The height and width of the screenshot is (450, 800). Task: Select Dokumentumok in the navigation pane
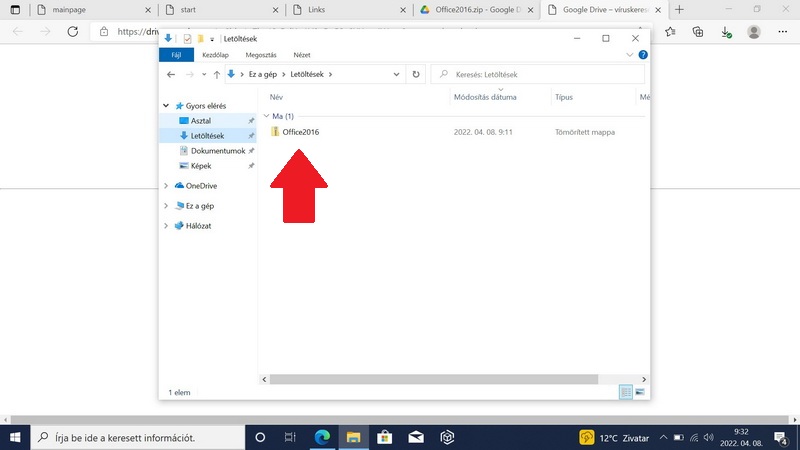(x=218, y=151)
